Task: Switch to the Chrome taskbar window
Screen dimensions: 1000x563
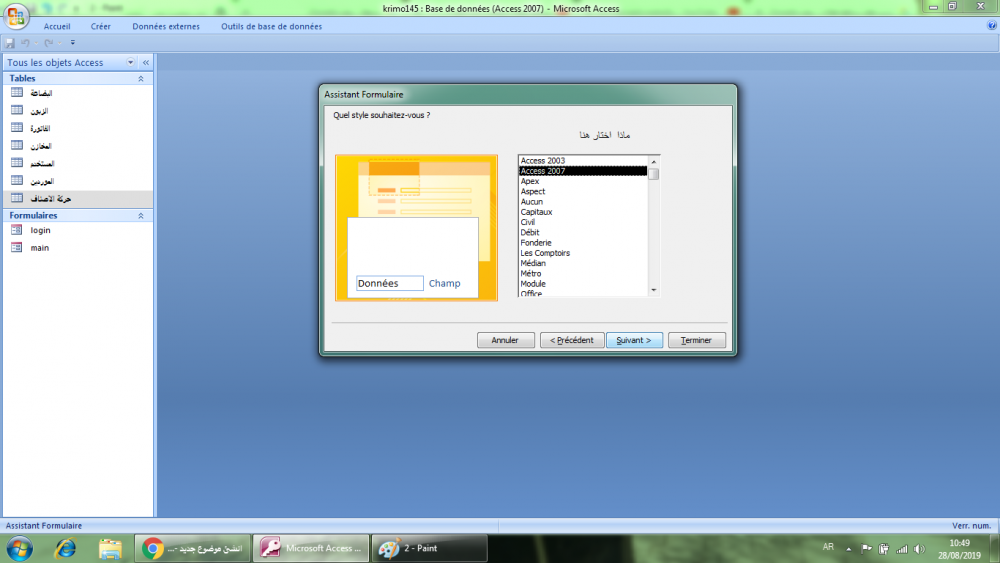Action: [x=193, y=548]
